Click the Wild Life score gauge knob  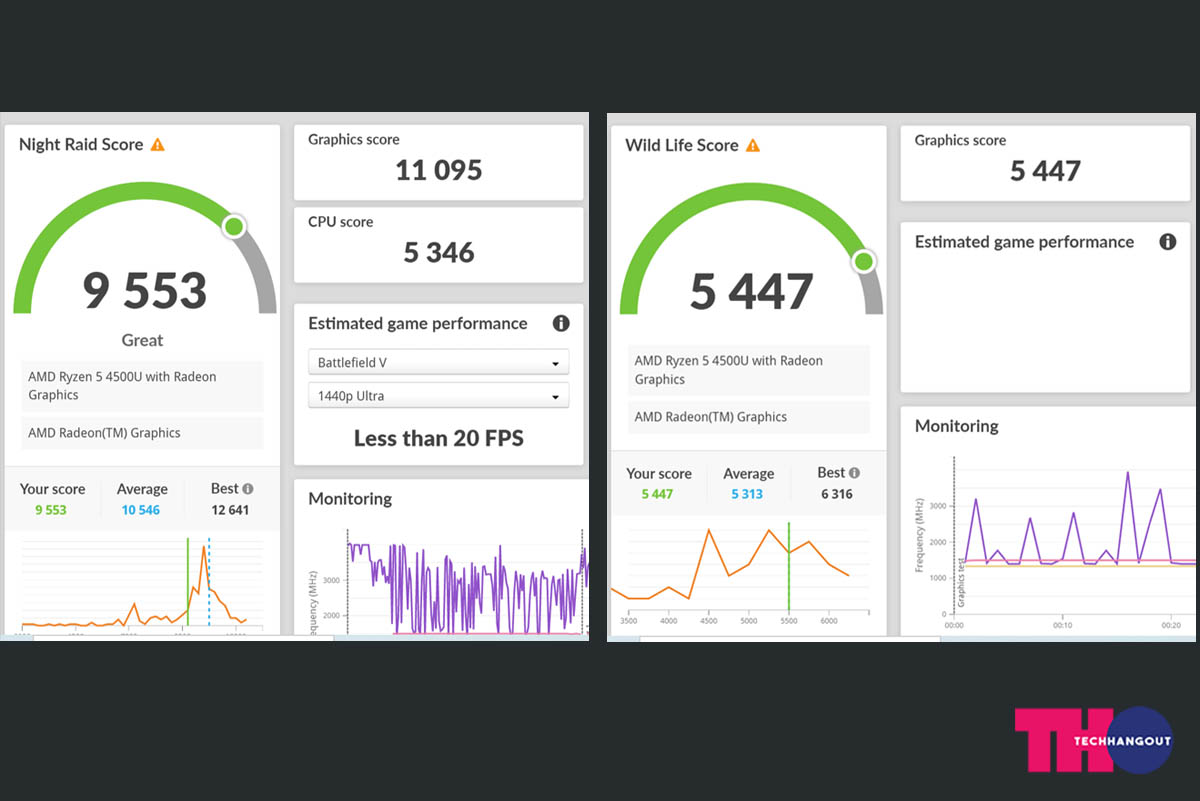tap(863, 262)
